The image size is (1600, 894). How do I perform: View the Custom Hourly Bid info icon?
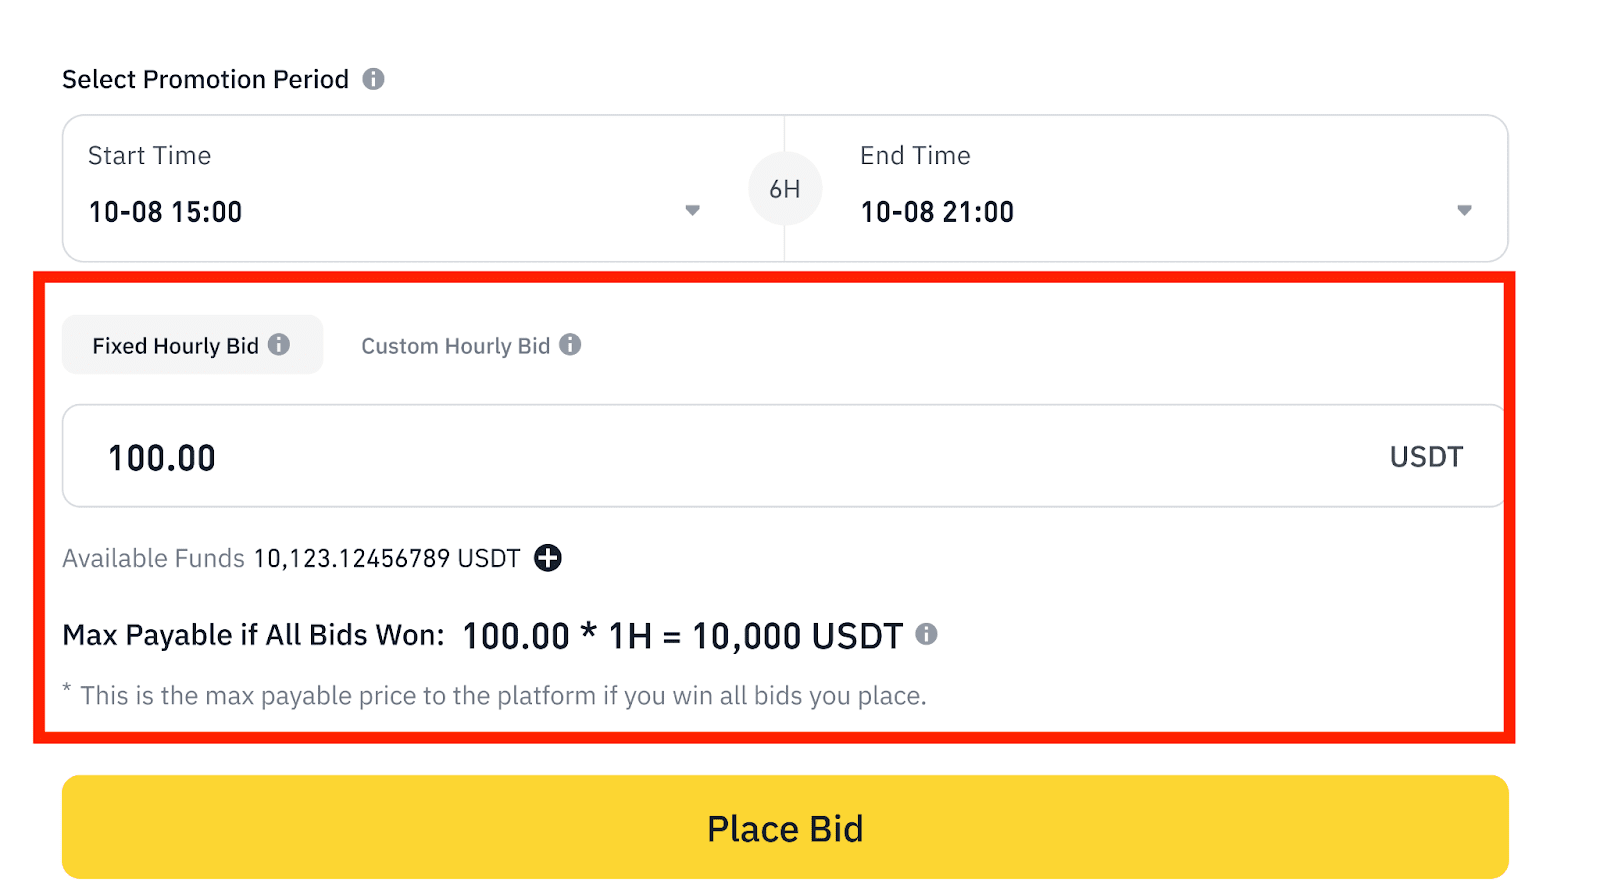click(x=572, y=345)
